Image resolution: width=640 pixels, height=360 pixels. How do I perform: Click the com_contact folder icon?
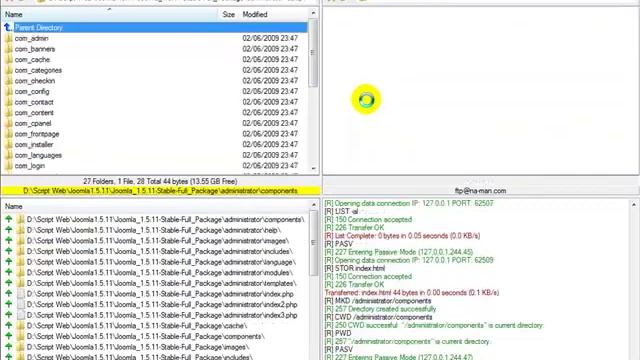point(8,102)
